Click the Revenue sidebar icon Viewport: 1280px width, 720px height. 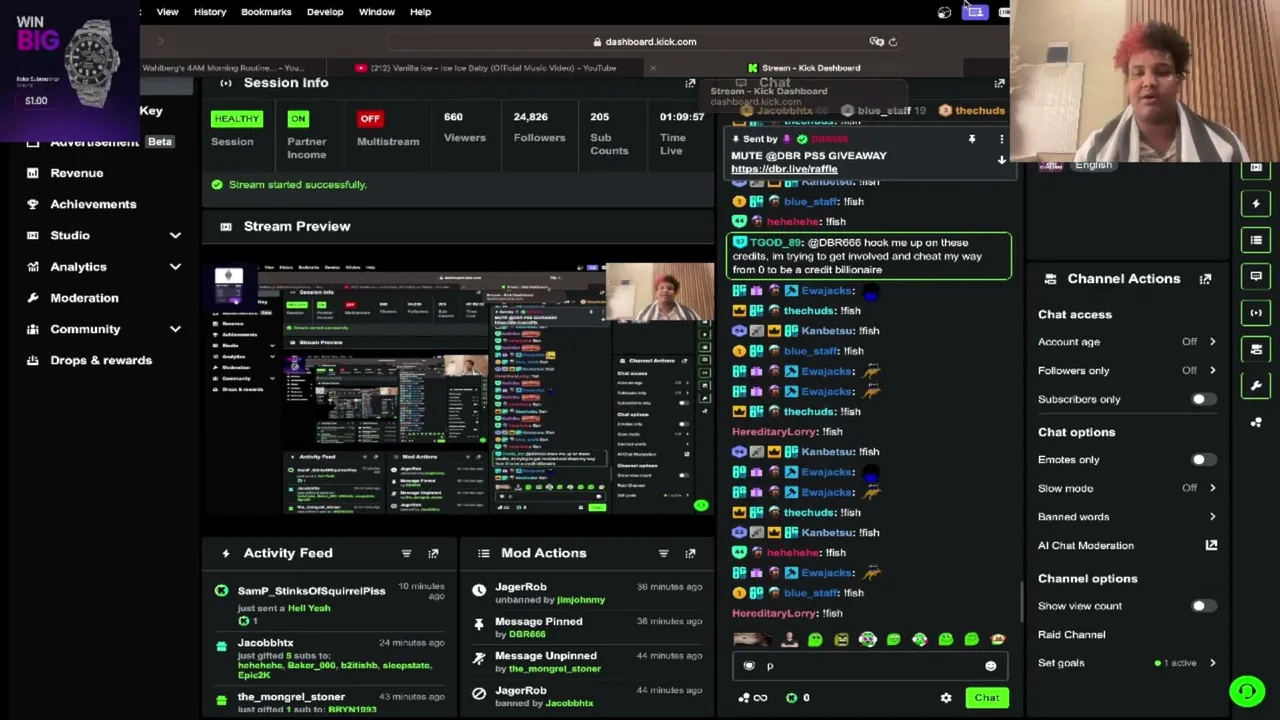tap(33, 173)
